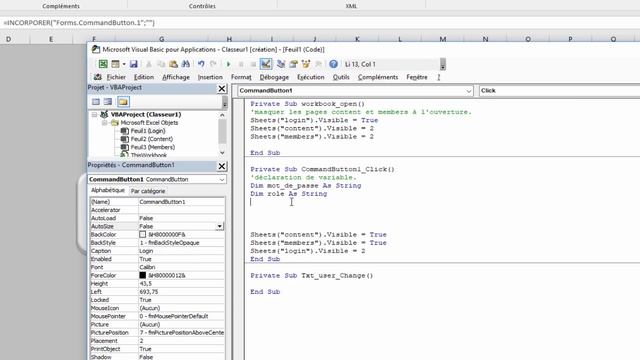Viewport: 640px width, 360px height.
Task: Open the Project Explorer toolbar icon
Action: click(x=281, y=64)
